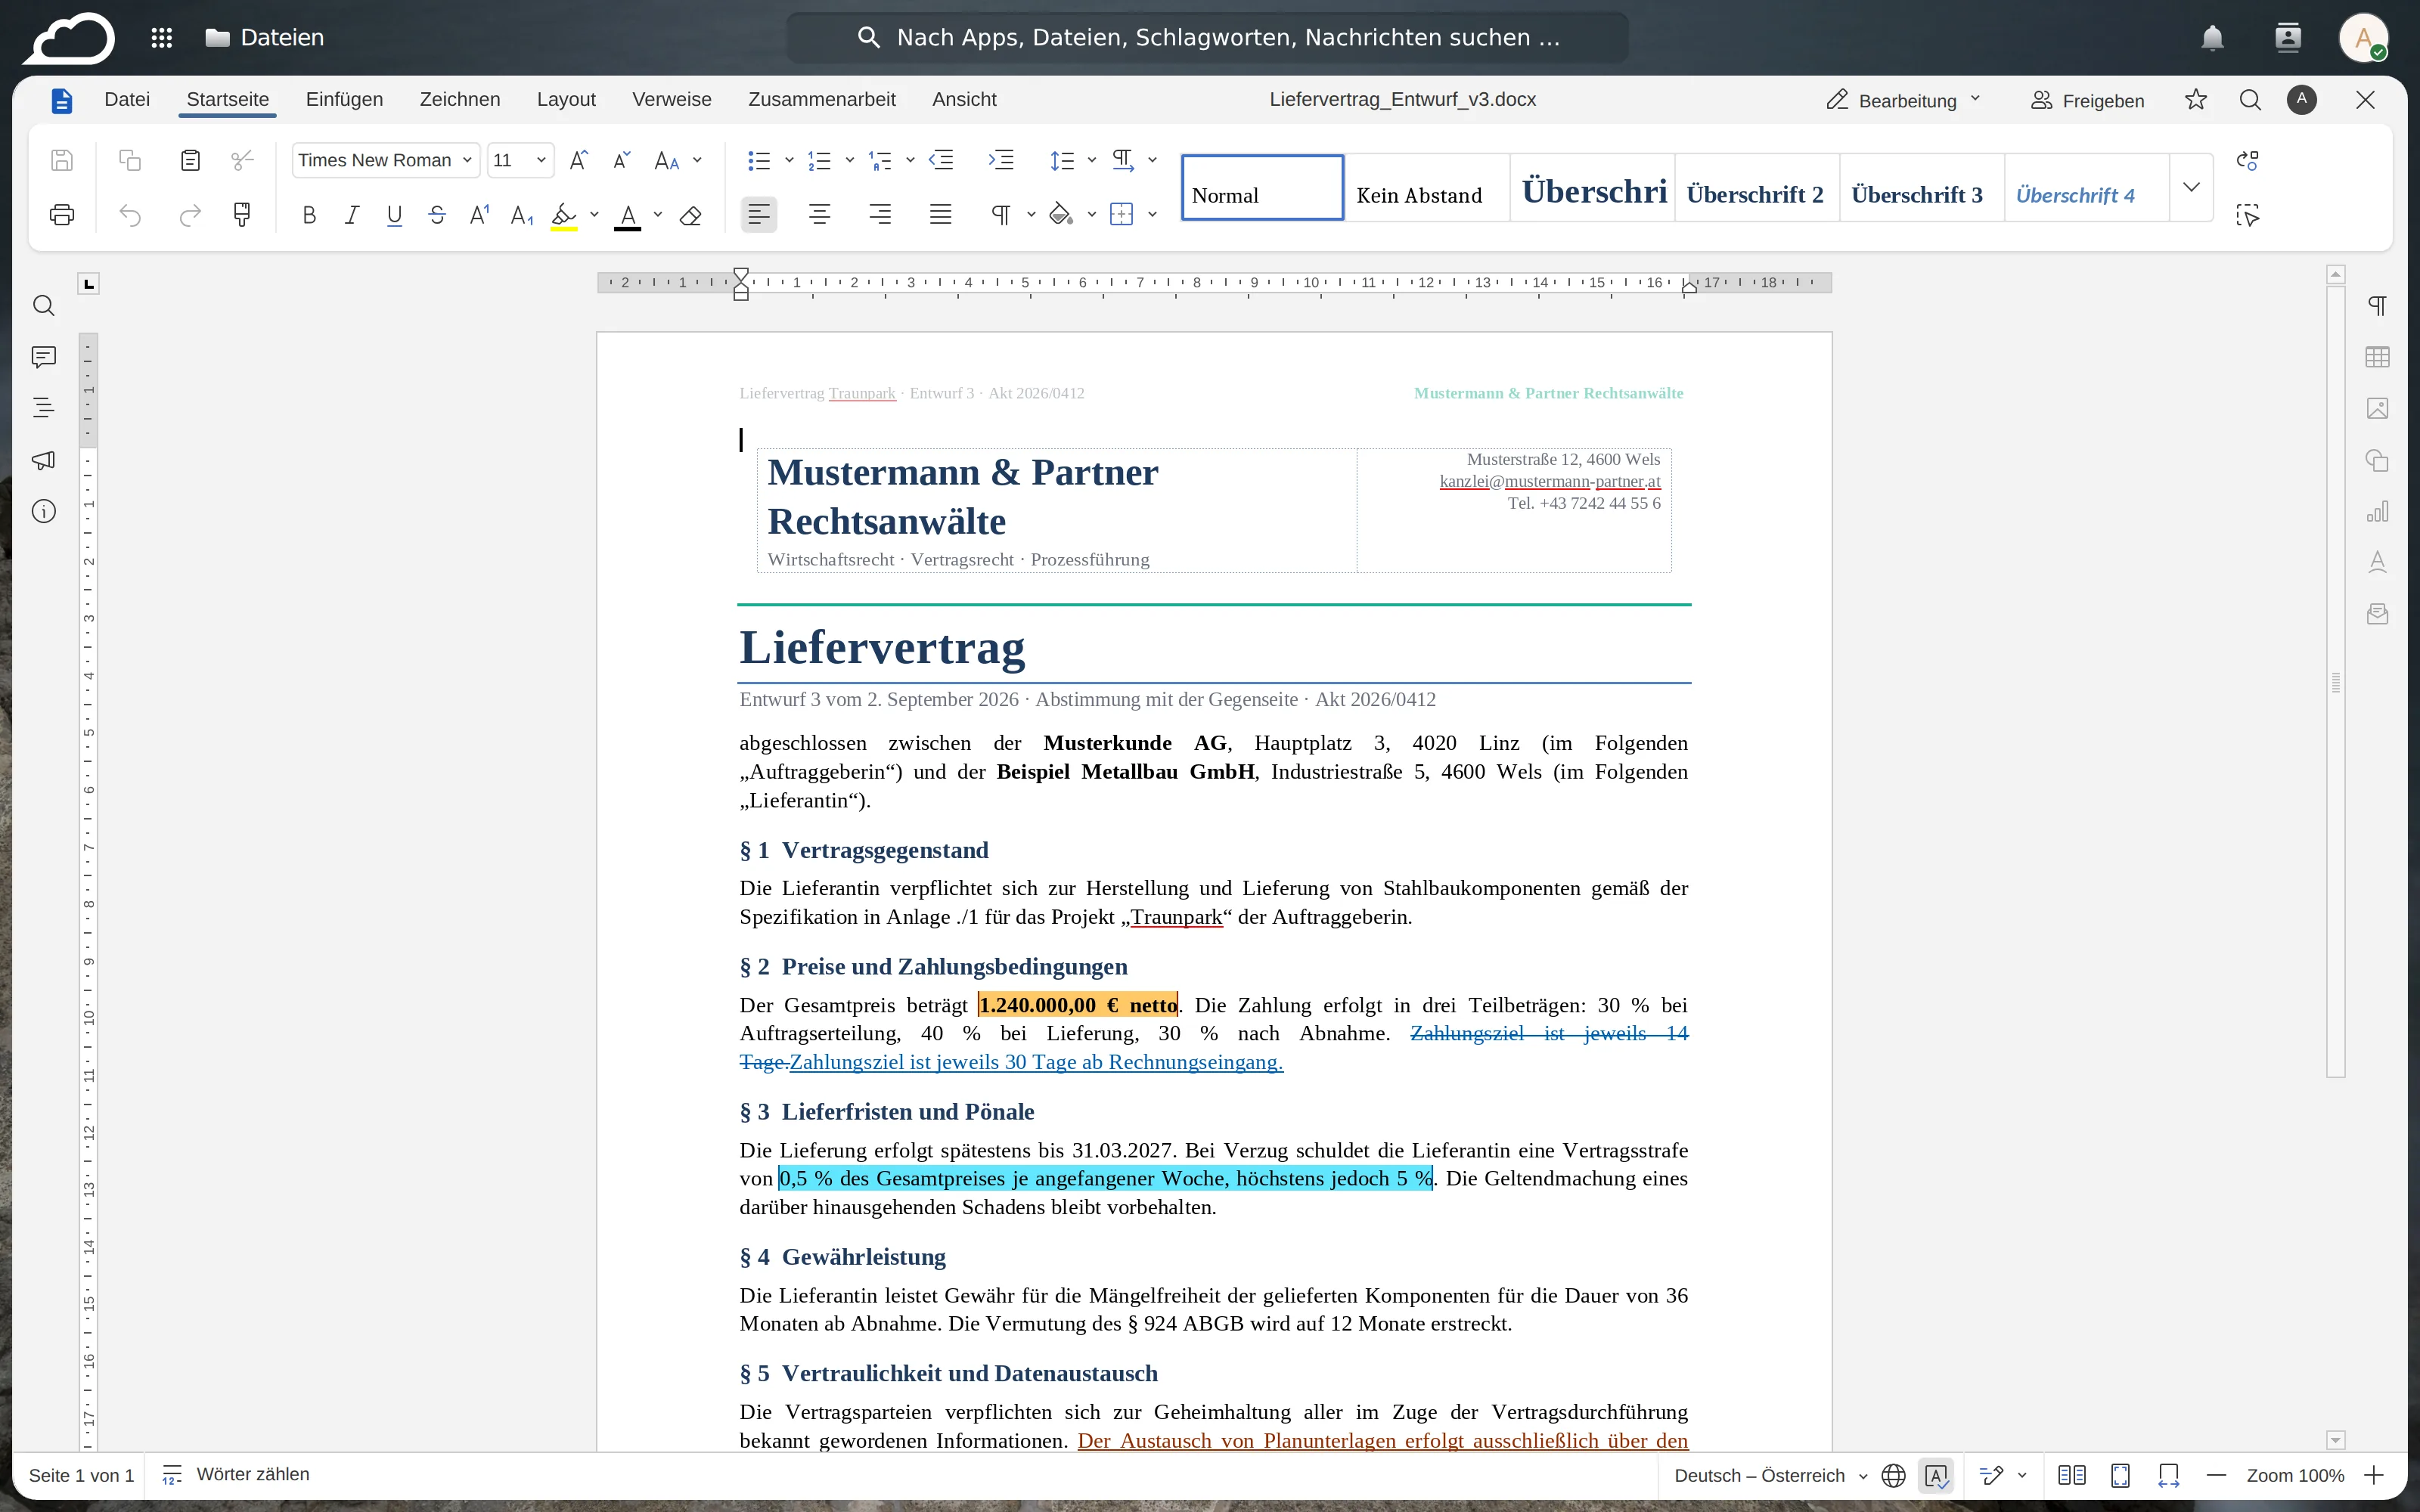This screenshot has height=1512, width=2420.
Task: Open image settings in right sidebar
Action: (2378, 408)
